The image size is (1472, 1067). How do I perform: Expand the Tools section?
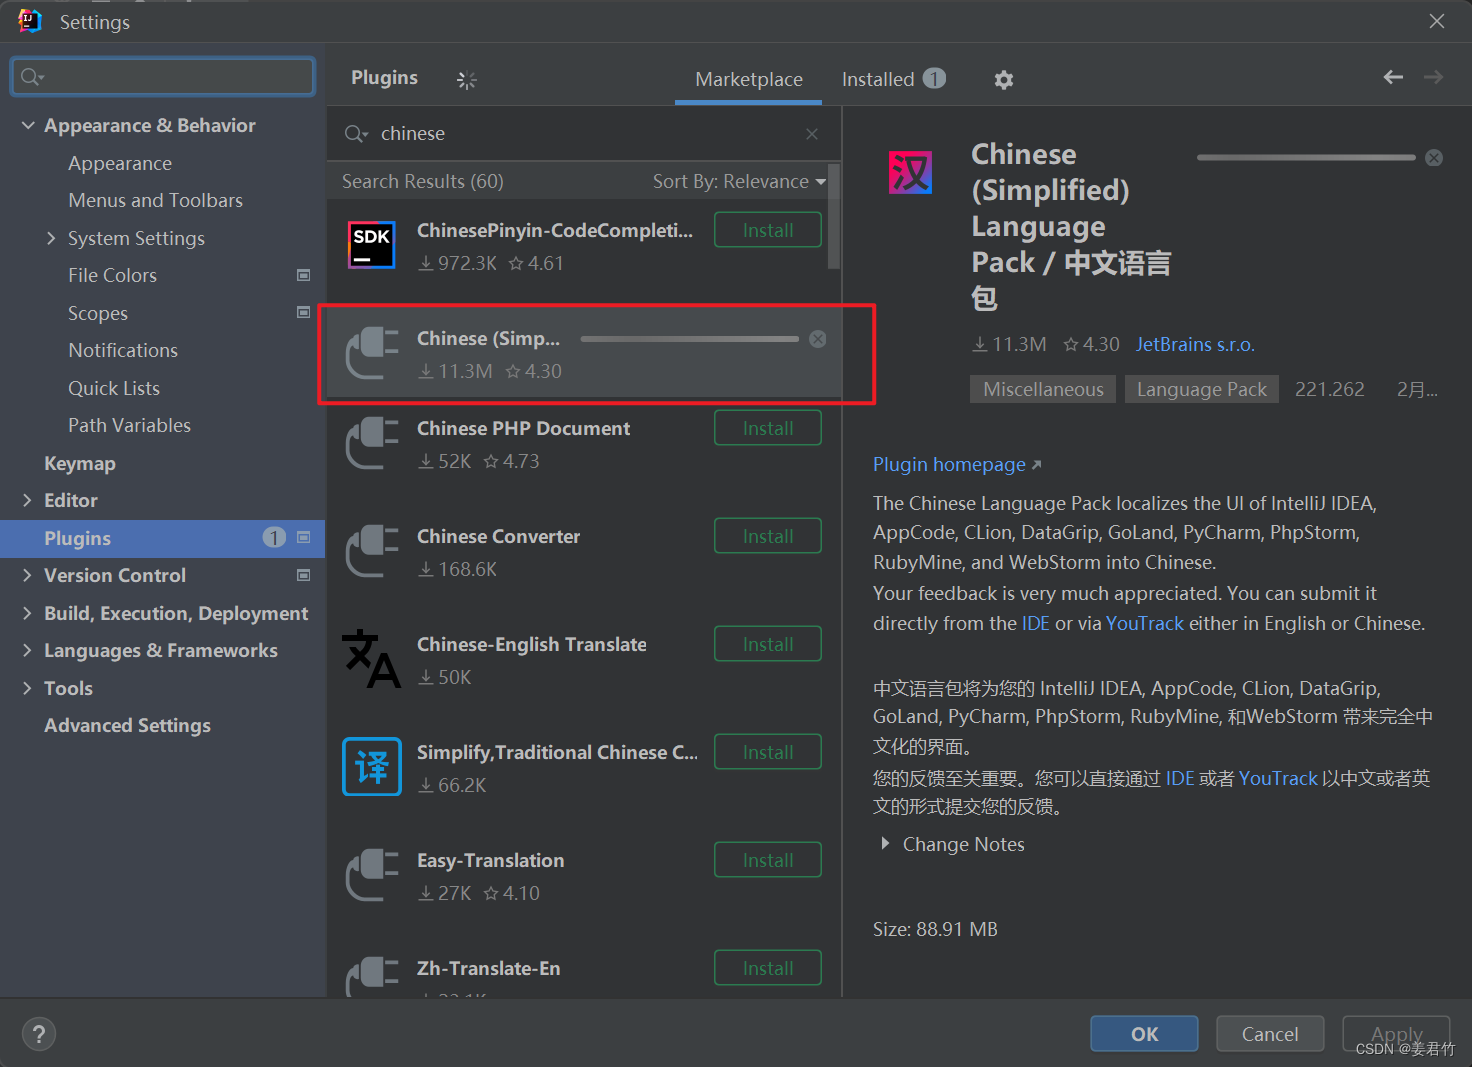(x=28, y=688)
